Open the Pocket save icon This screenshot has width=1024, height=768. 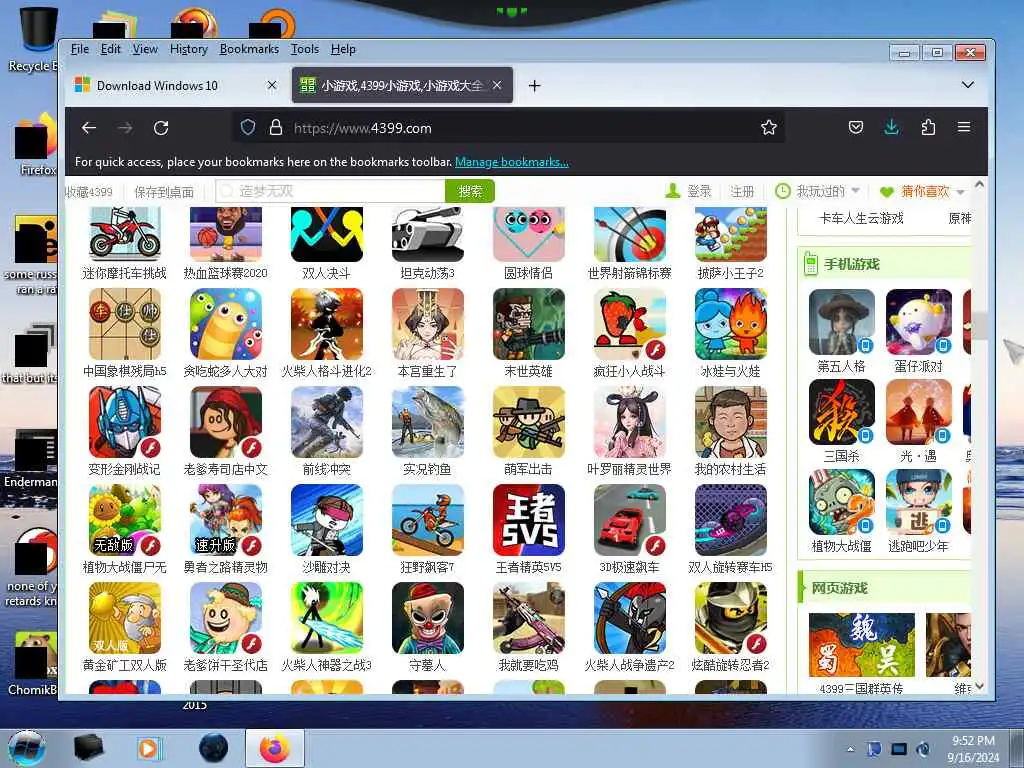(856, 127)
